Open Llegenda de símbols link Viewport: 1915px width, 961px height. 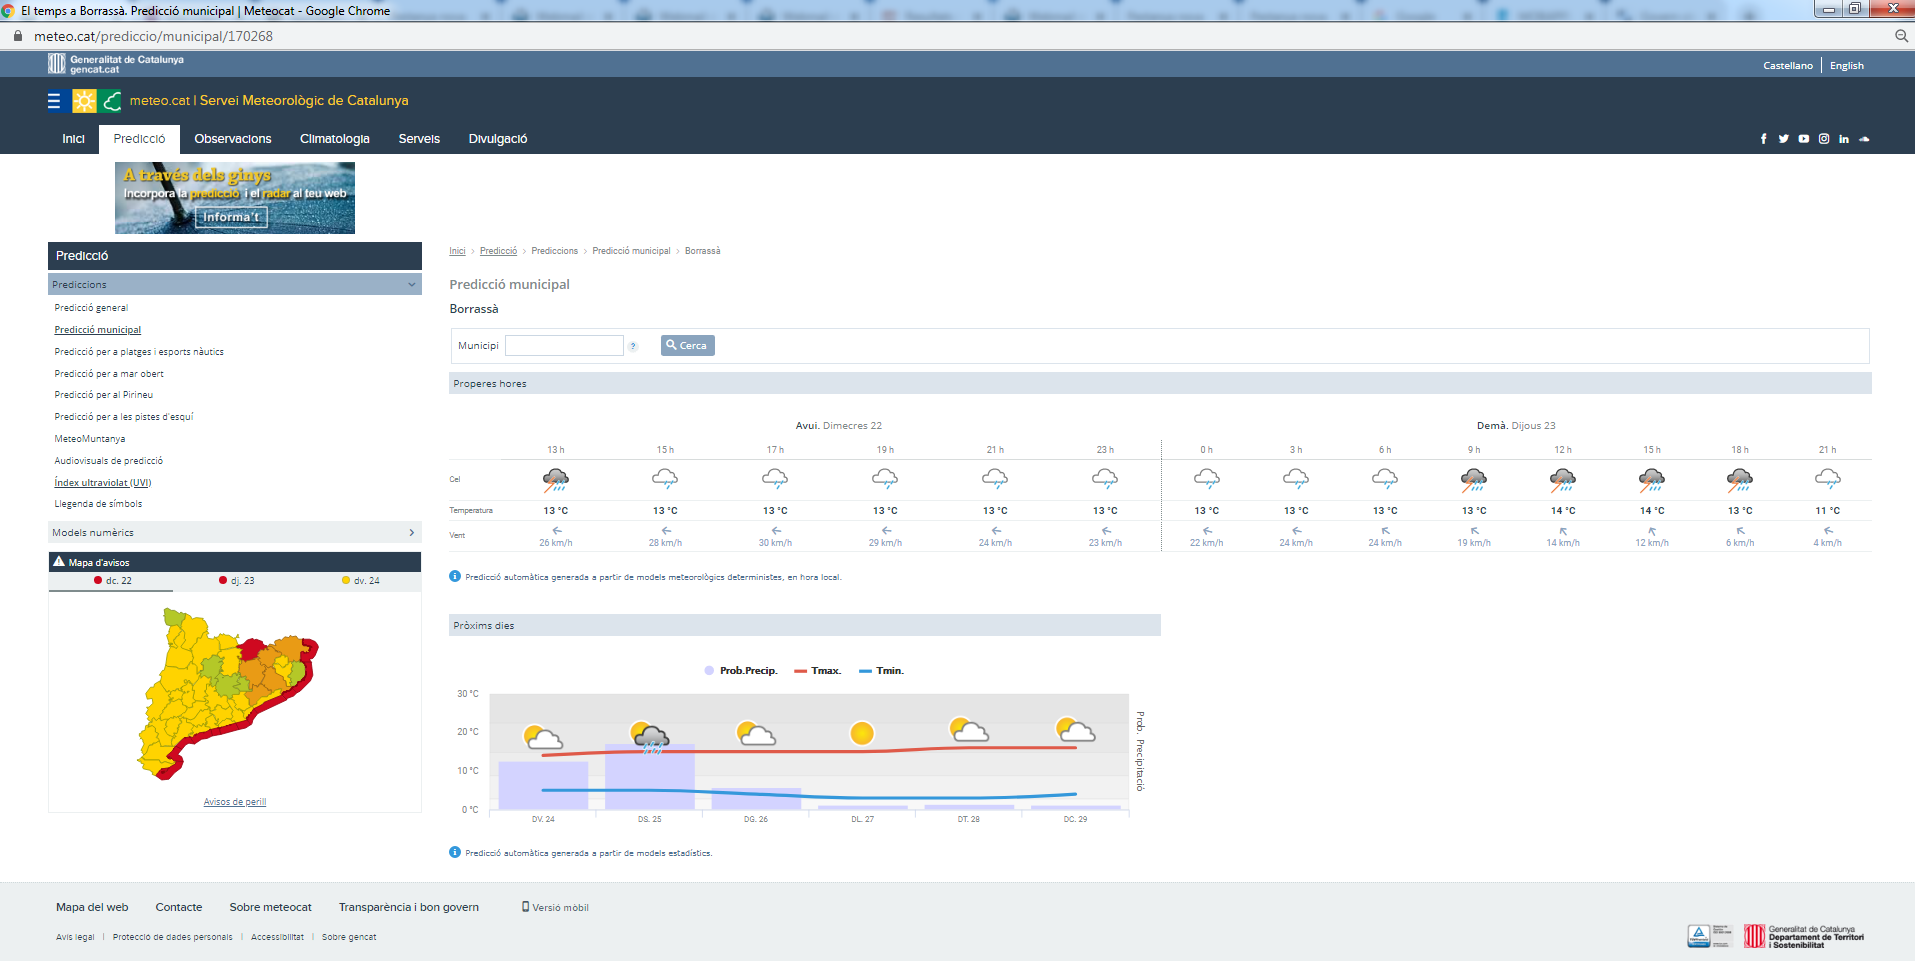click(98, 504)
